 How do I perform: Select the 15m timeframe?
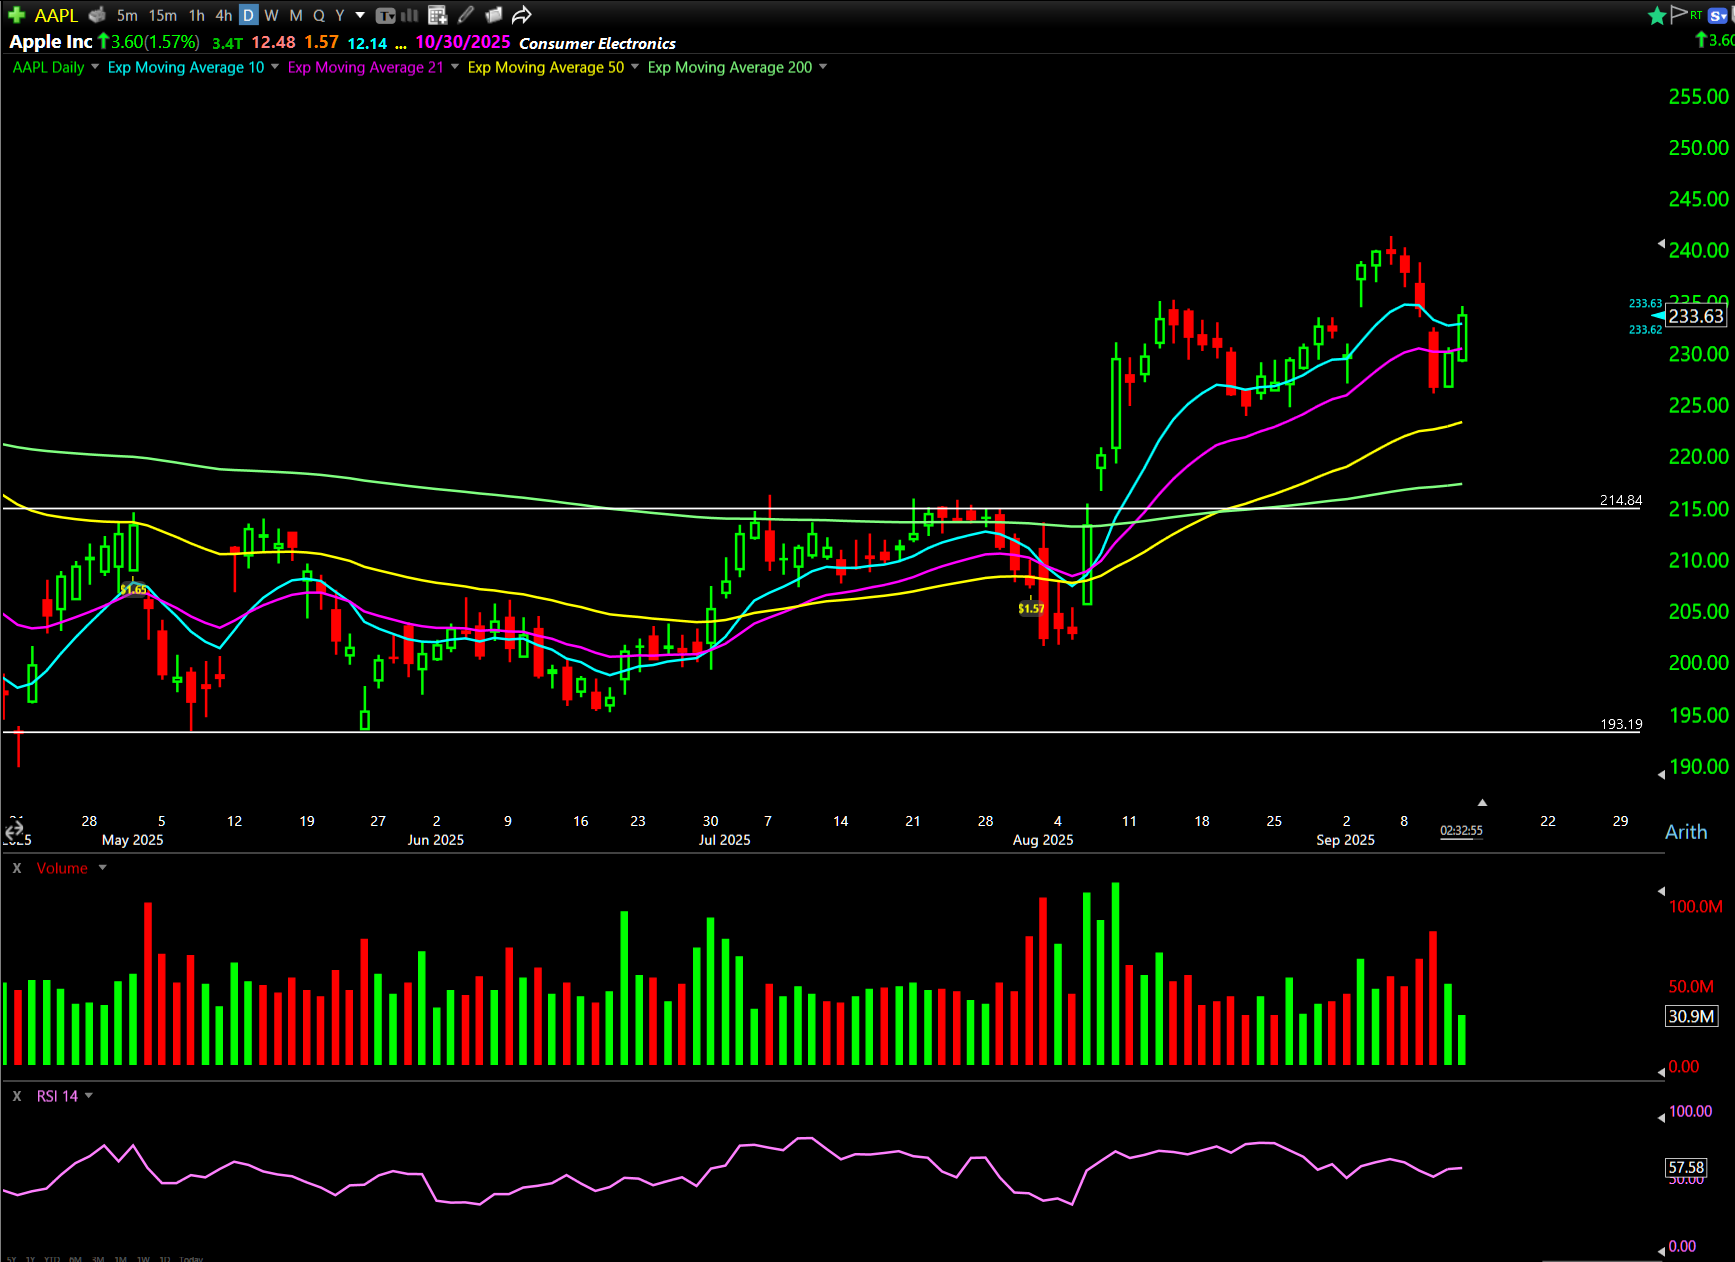point(163,15)
